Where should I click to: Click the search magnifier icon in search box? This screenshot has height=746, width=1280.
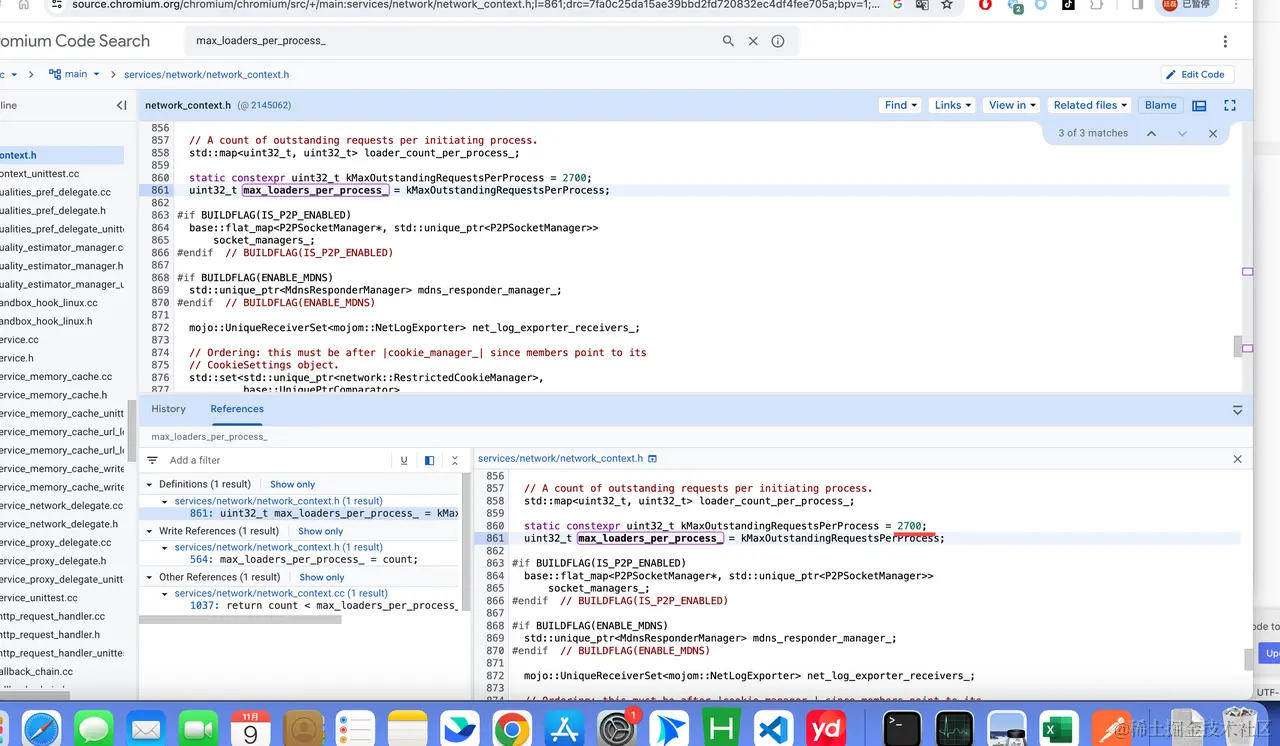pyautogui.click(x=728, y=41)
